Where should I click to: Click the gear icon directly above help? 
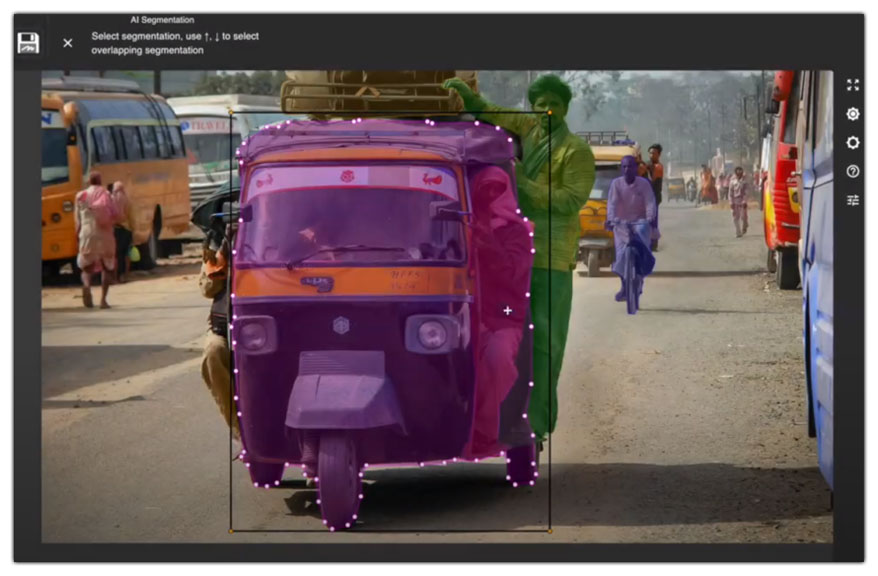tap(852, 143)
